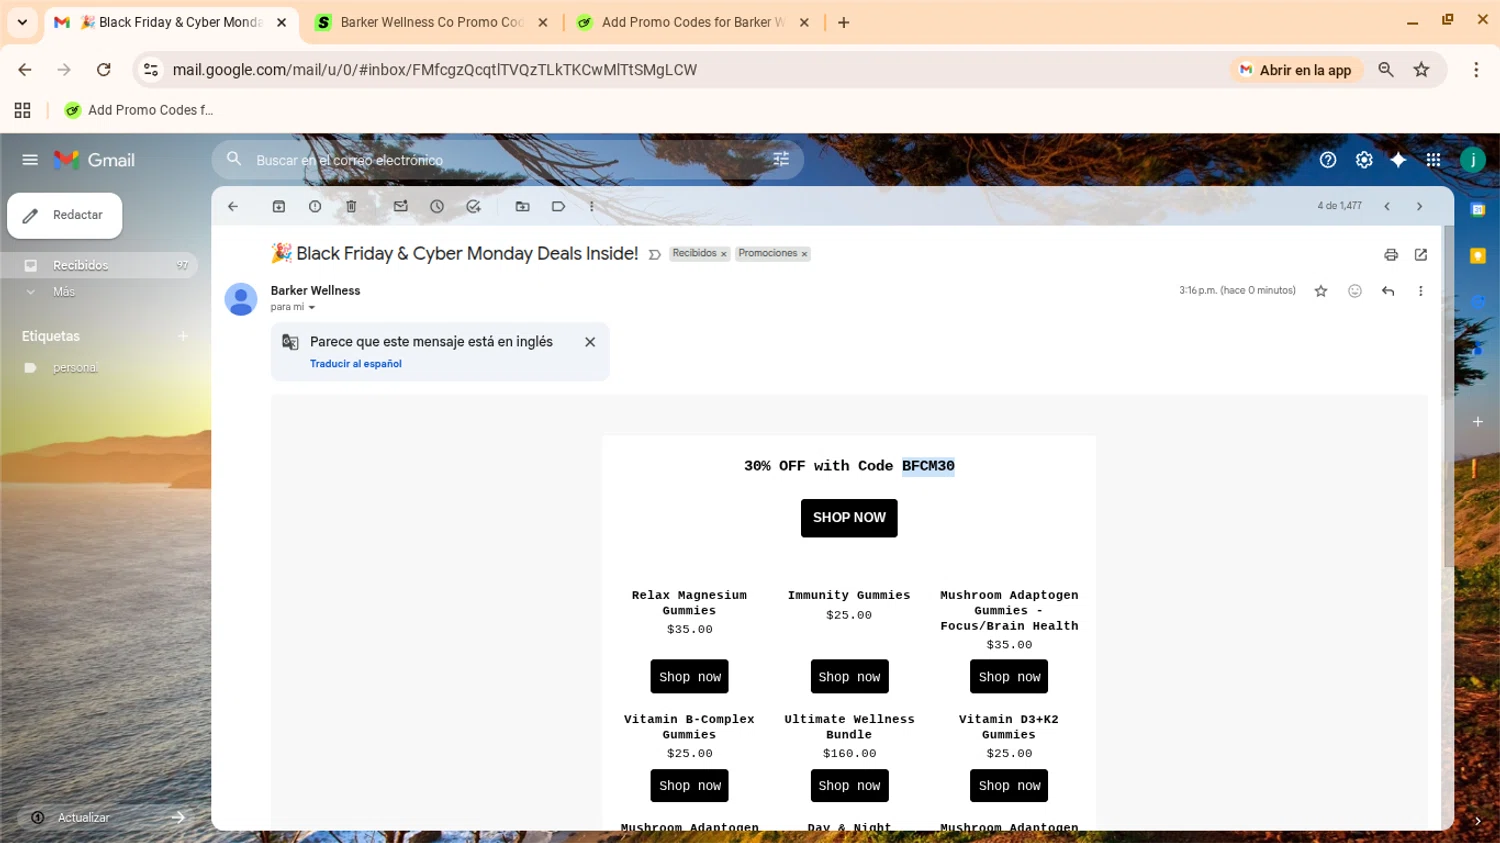Image resolution: width=1500 pixels, height=843 pixels.
Task: Click the SHOP NOW button
Action: [849, 518]
